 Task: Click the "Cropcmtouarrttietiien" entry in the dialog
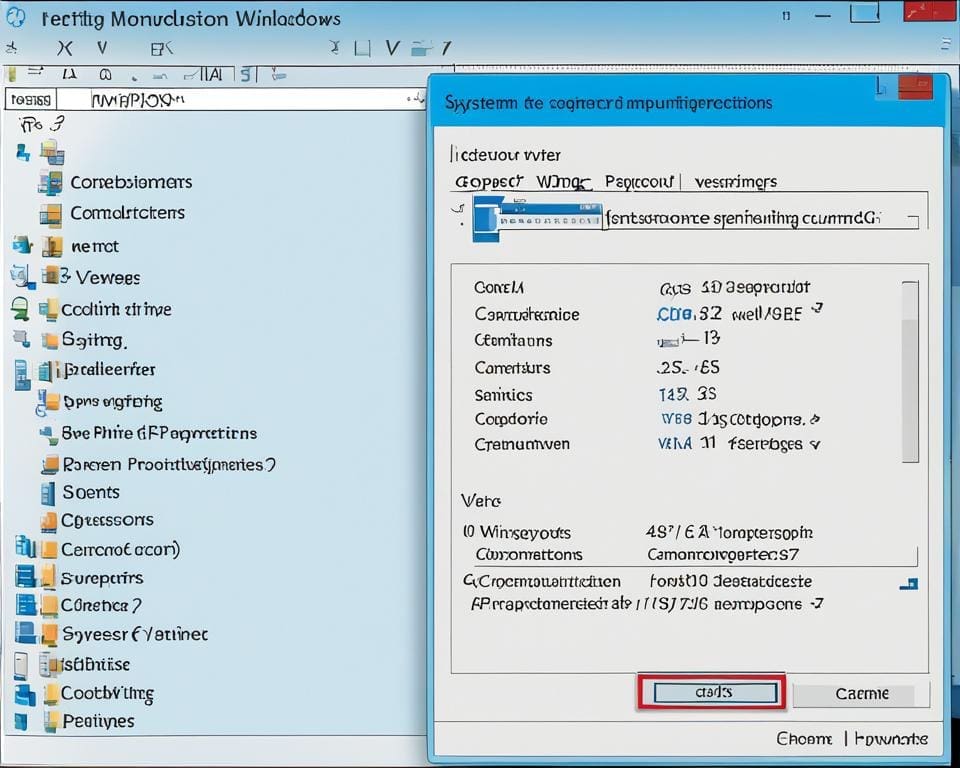(x=542, y=581)
